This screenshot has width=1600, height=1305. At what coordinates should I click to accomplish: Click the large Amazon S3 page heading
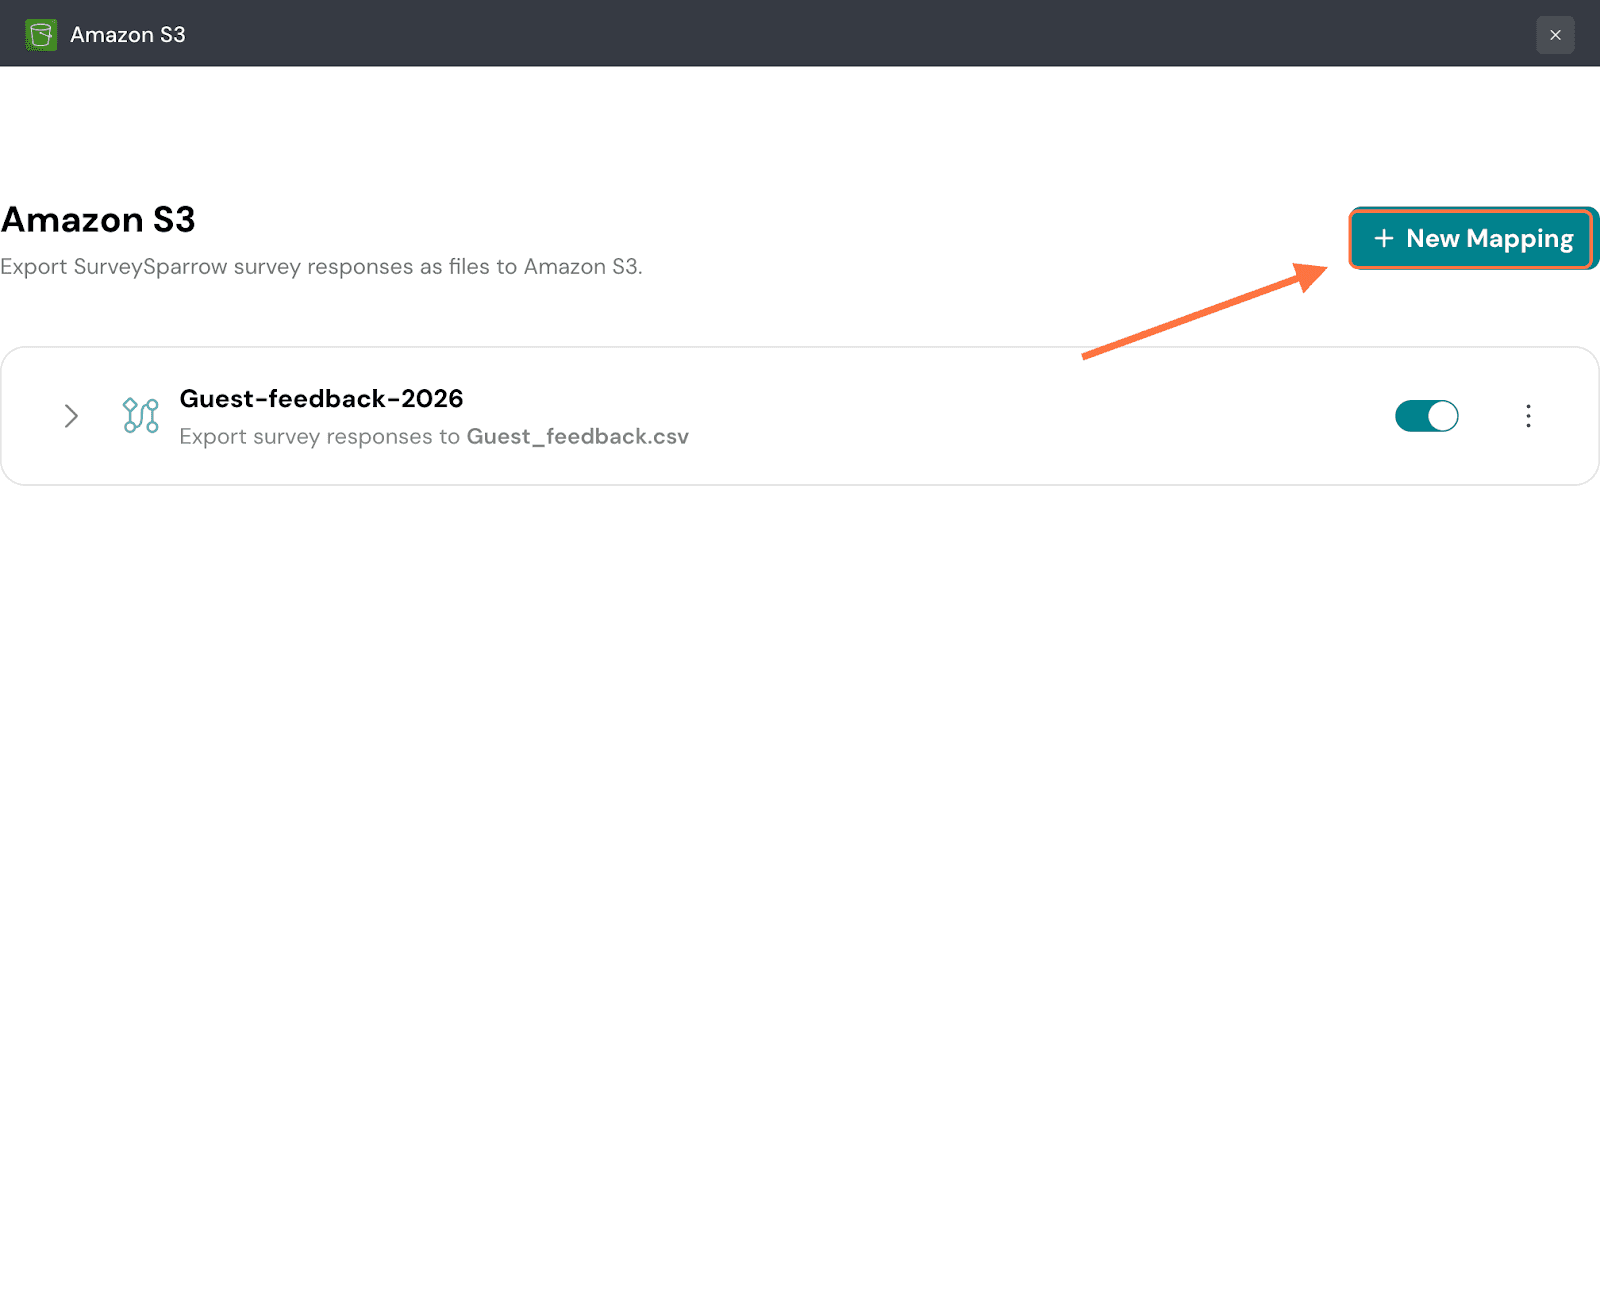[98, 220]
